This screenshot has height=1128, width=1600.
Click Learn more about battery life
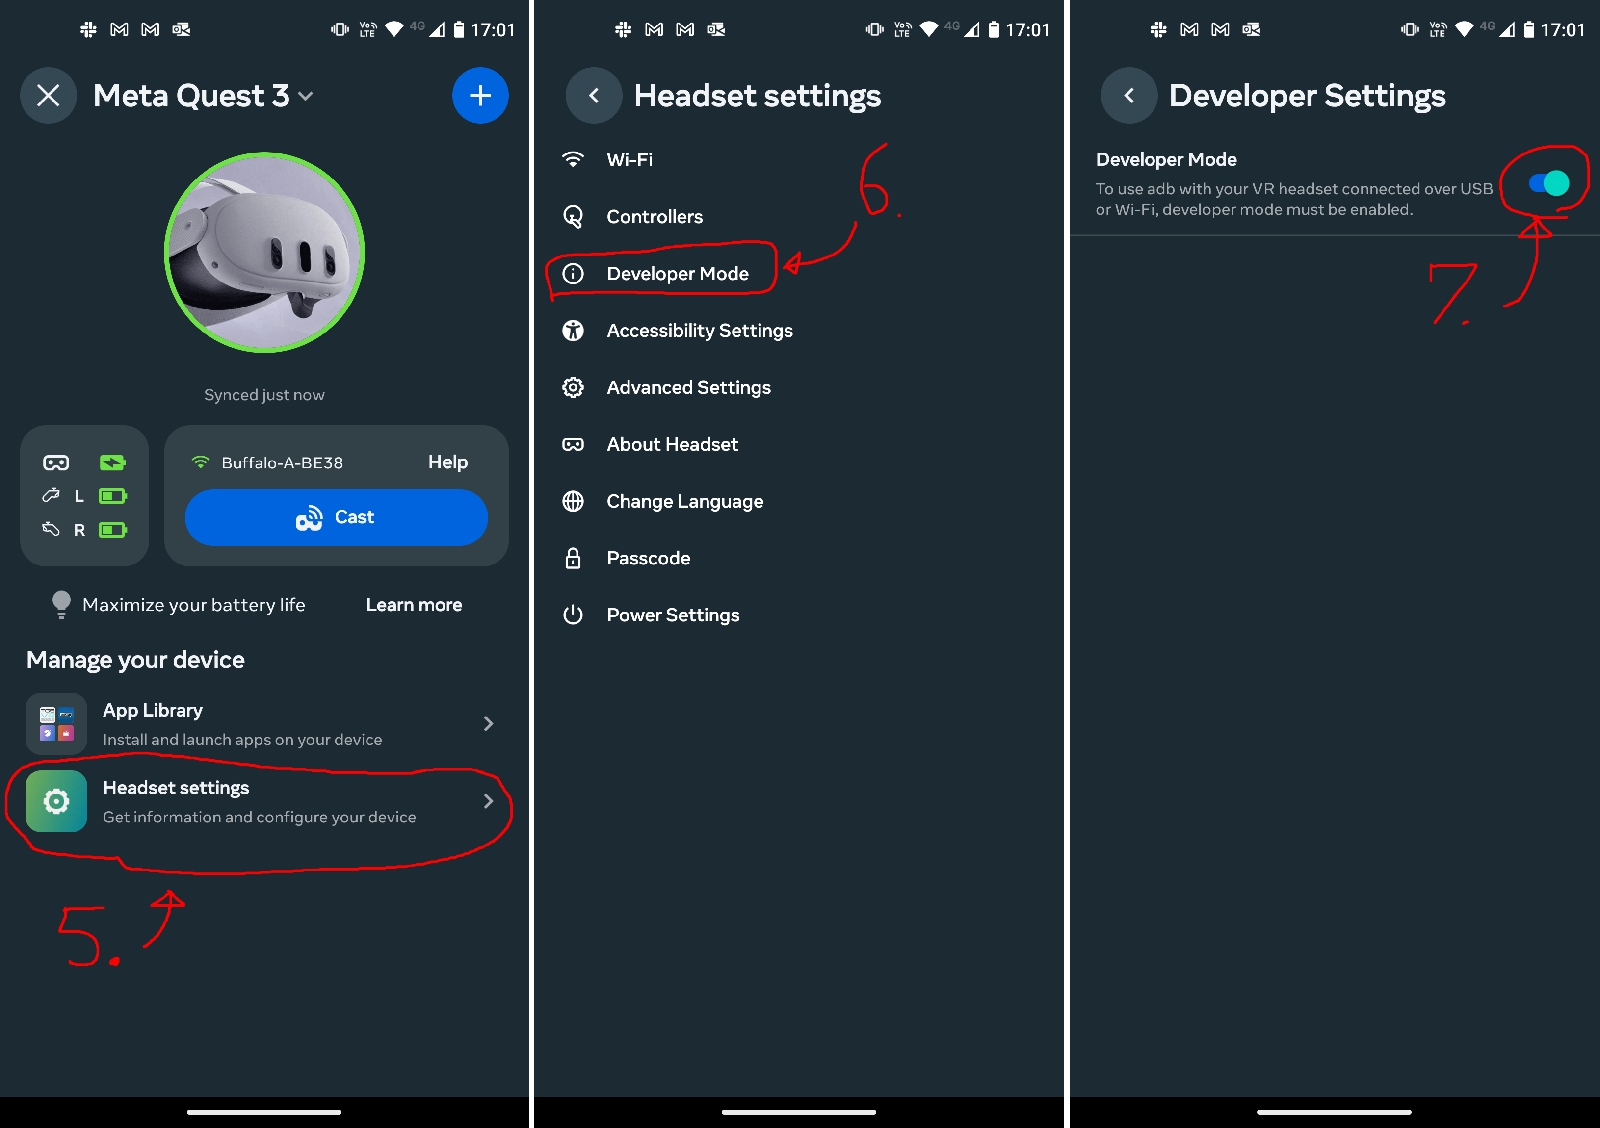pos(413,605)
